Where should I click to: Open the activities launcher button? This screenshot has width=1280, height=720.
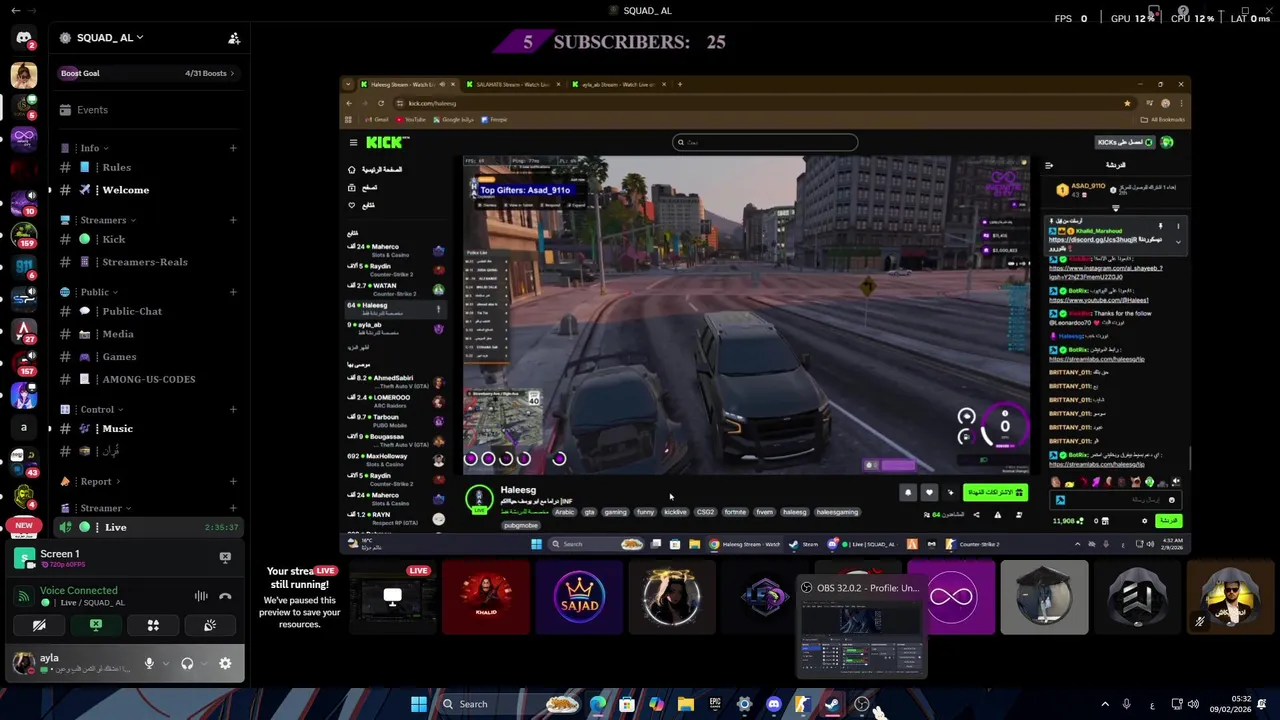coord(153,625)
